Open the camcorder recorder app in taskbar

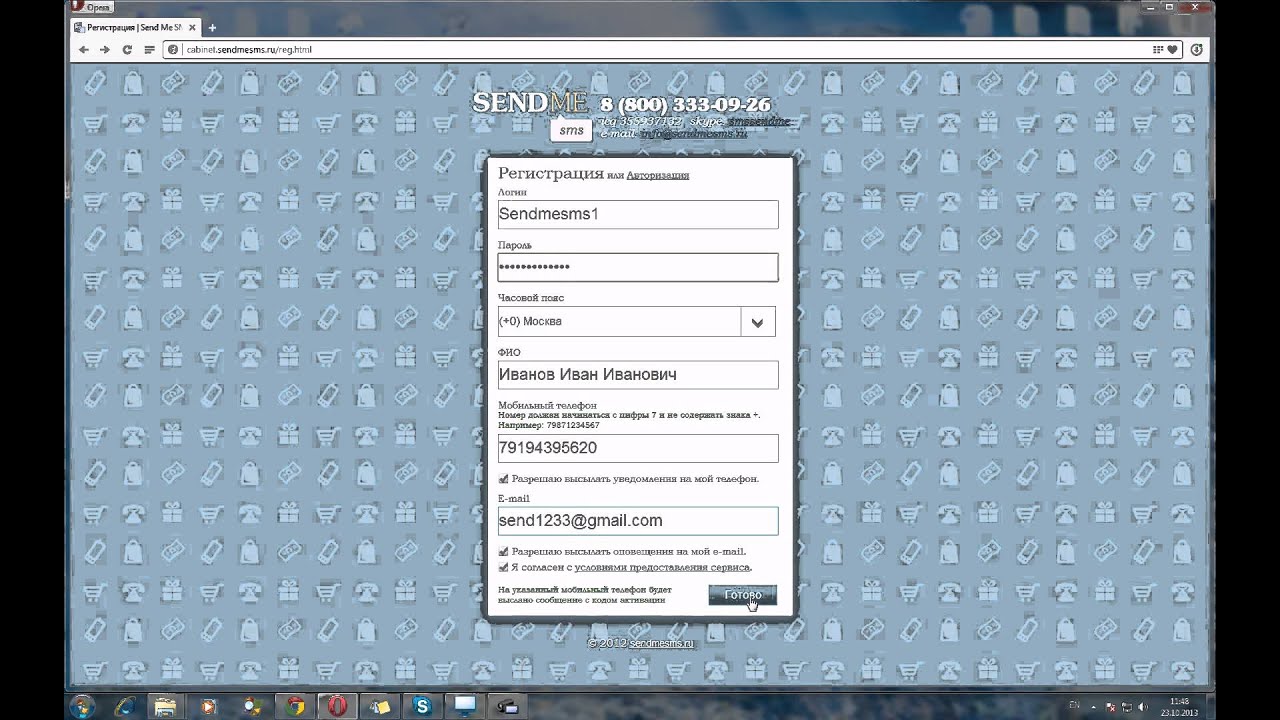coord(508,706)
